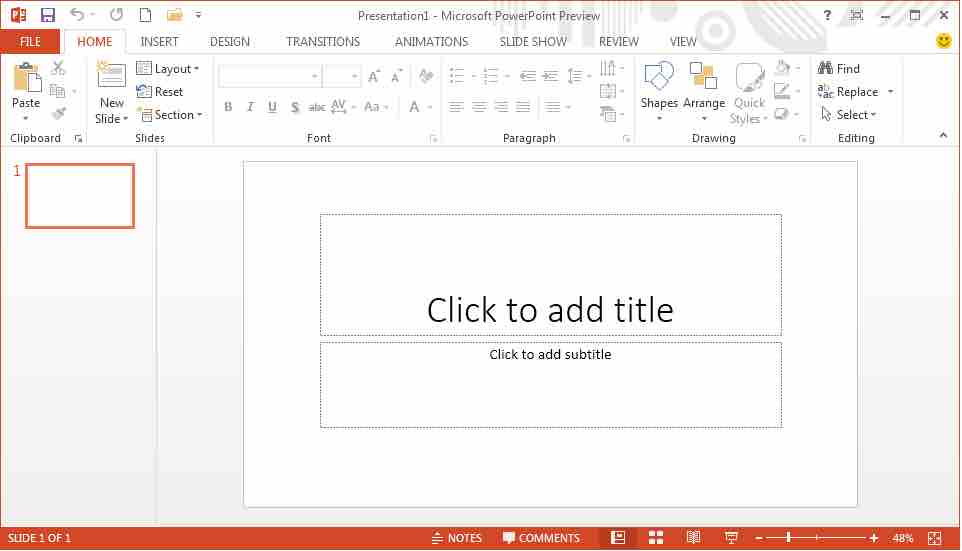Image resolution: width=962 pixels, height=551 pixels.
Task: Toggle Italic text formatting
Action: click(250, 107)
